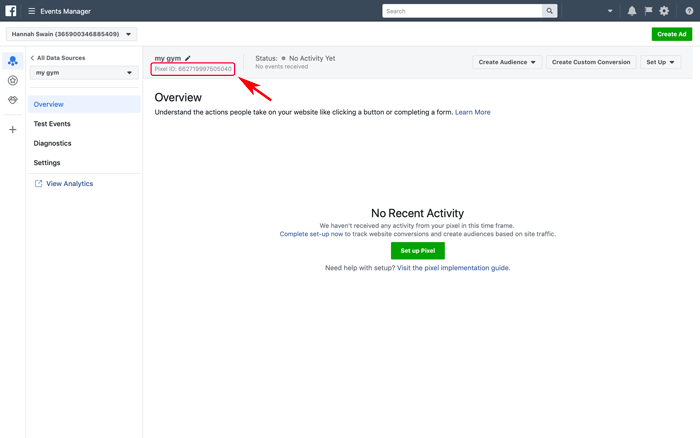
Task: Click the Pixel ID text
Action: tap(193, 69)
